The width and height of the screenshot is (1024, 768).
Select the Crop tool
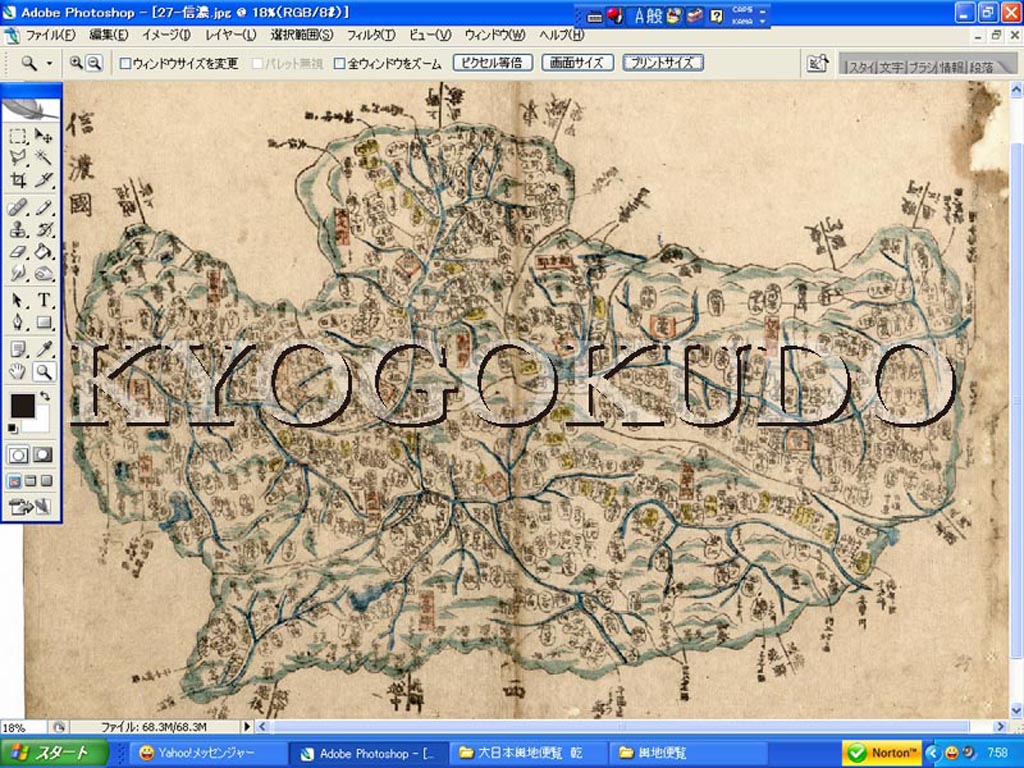point(18,180)
